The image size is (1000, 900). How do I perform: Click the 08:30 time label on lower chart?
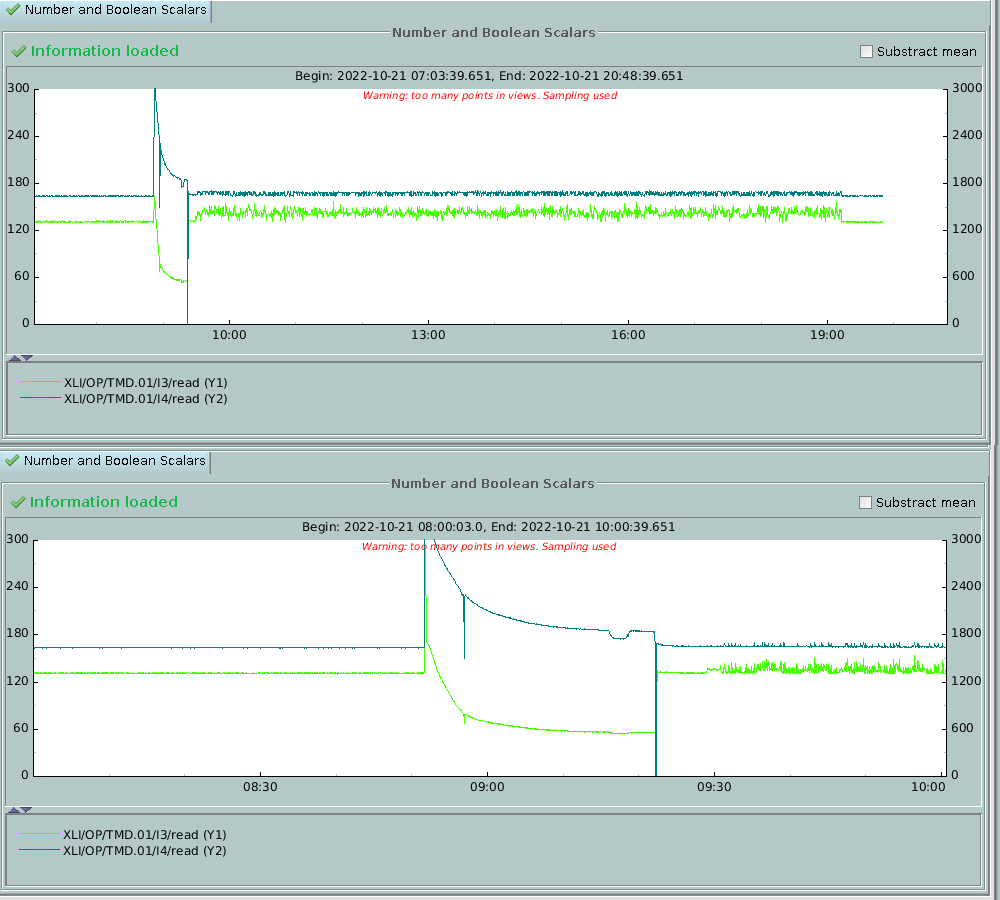tap(260, 786)
